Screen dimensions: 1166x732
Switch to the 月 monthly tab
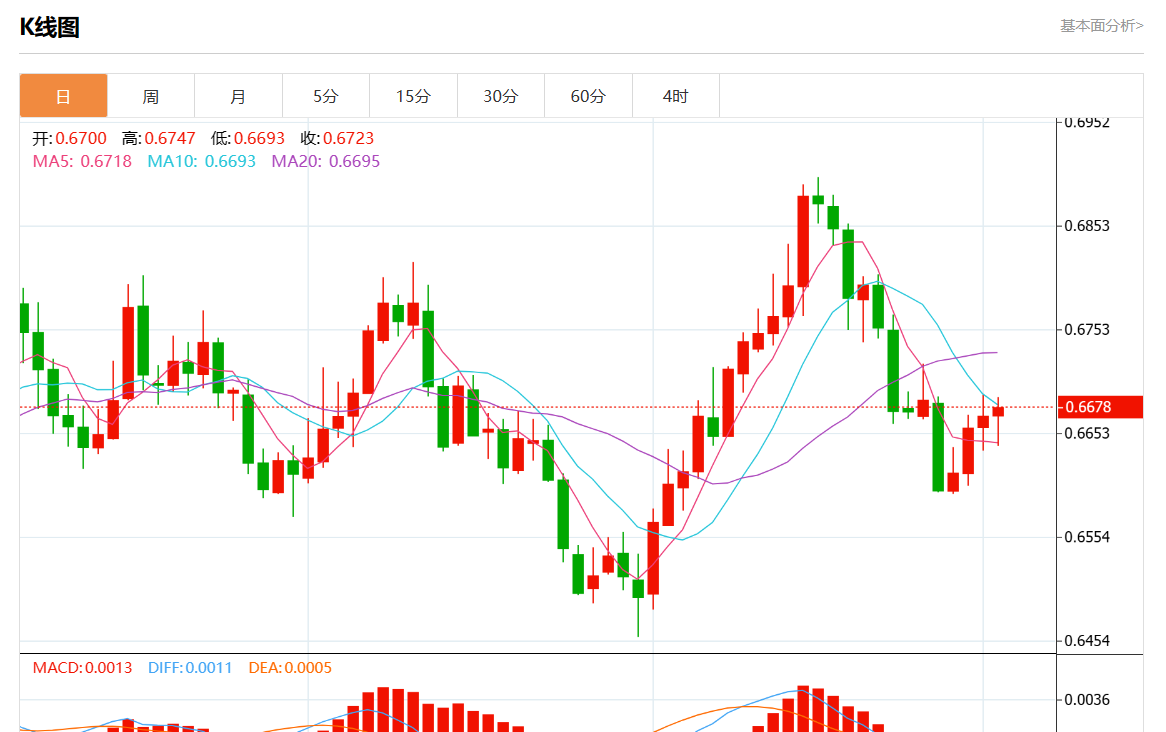(238, 96)
